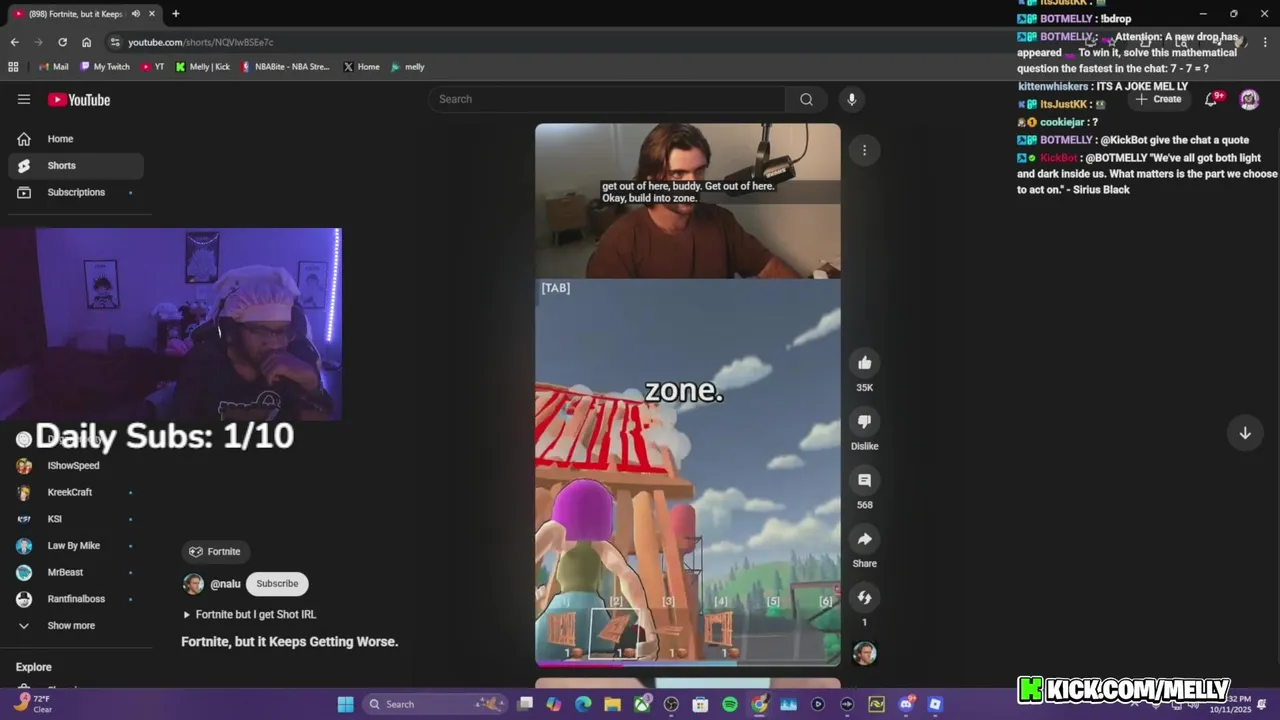Image resolution: width=1280 pixels, height=720 pixels.
Task: Open the Melly | Kick bookmark
Action: click(202, 67)
